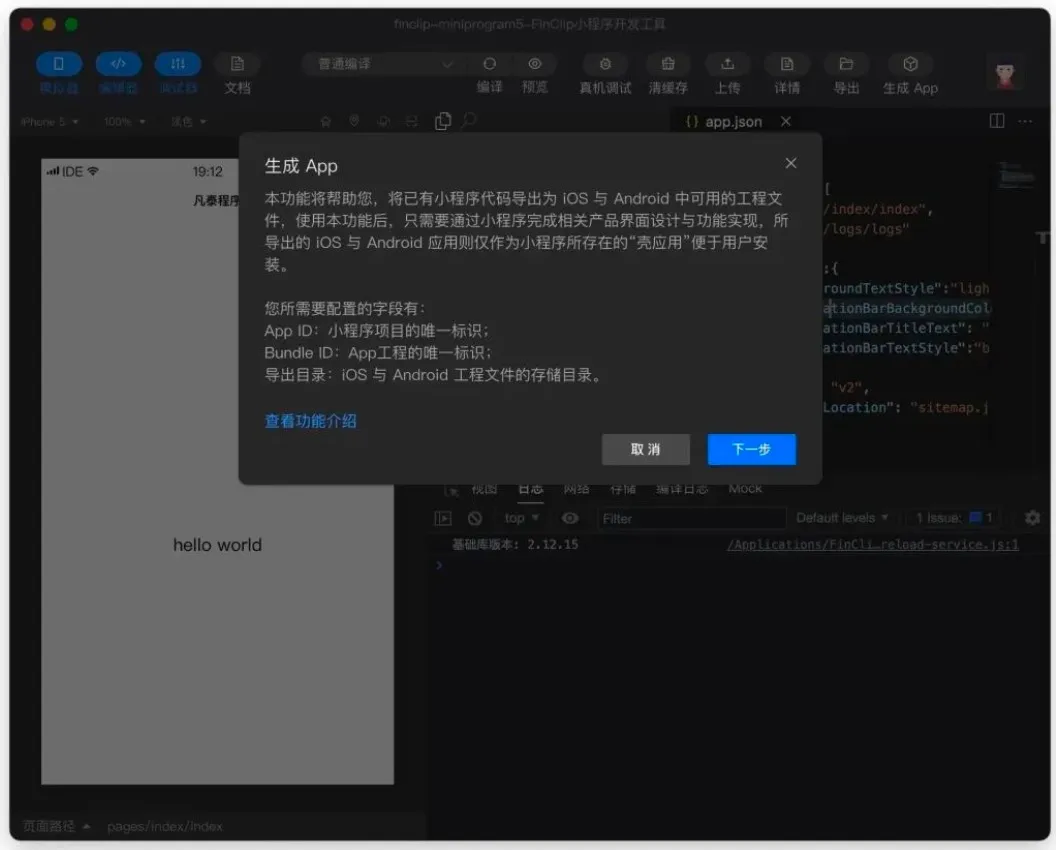This screenshot has width=1056, height=850.
Task: Expand the Default levels dropdown
Action: tap(842, 518)
